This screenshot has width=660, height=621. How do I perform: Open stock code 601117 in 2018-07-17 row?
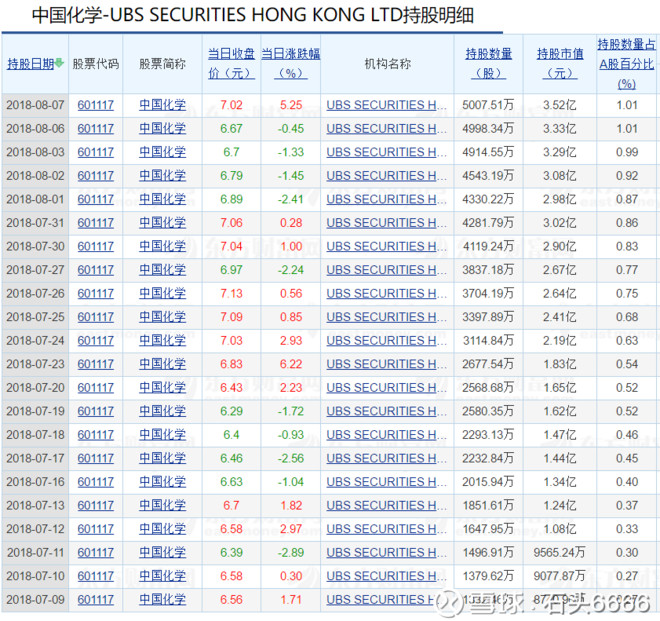click(x=96, y=458)
